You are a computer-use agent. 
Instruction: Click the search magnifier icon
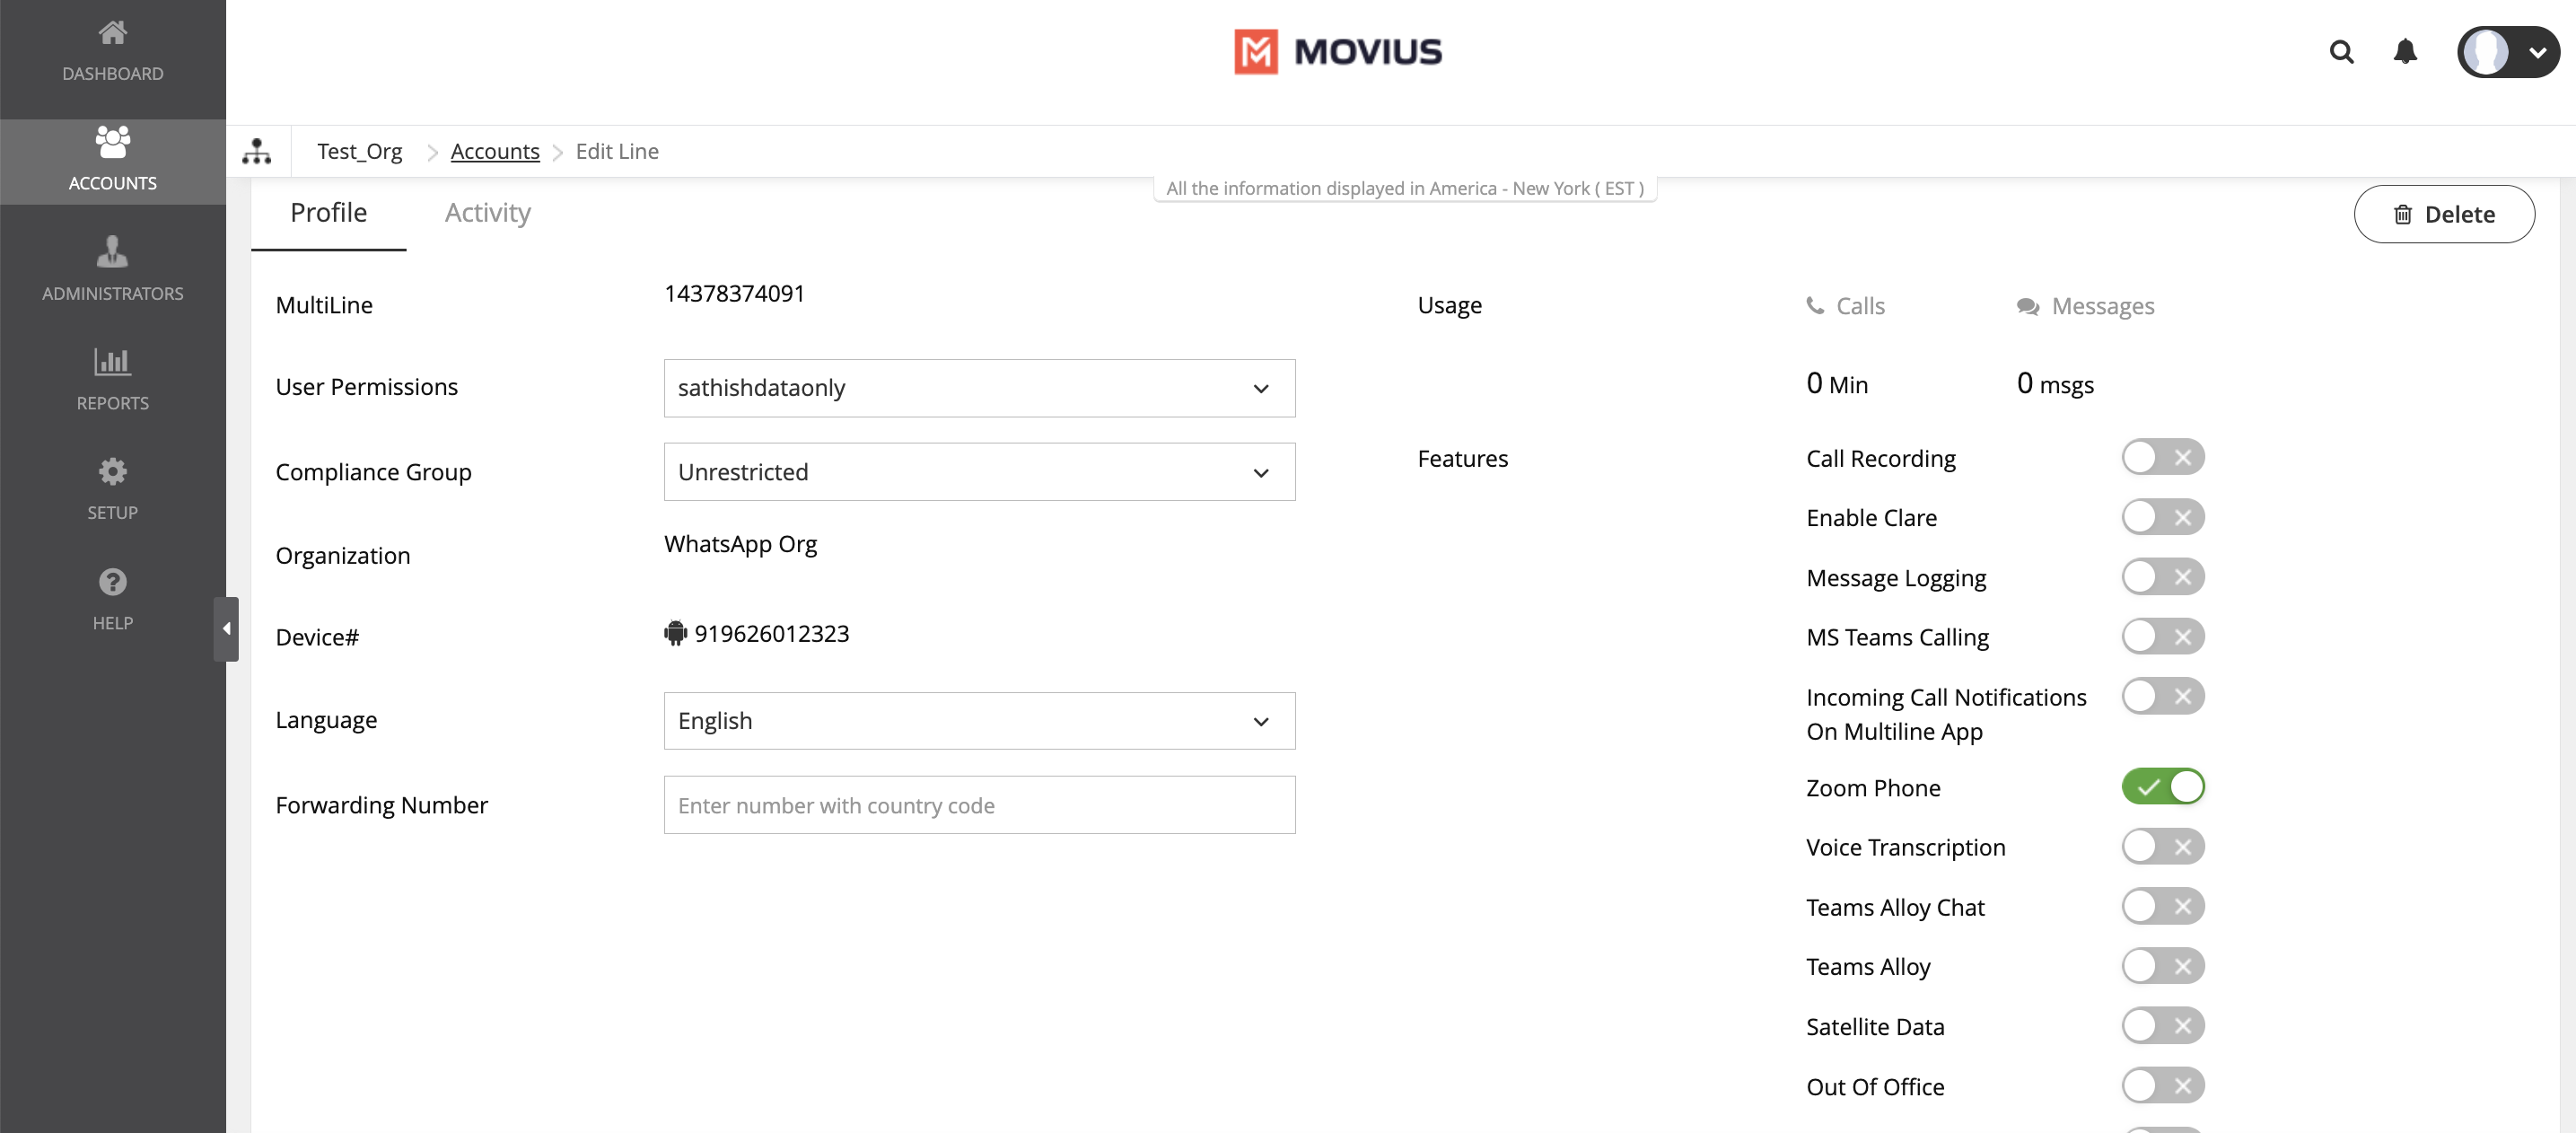(2340, 52)
